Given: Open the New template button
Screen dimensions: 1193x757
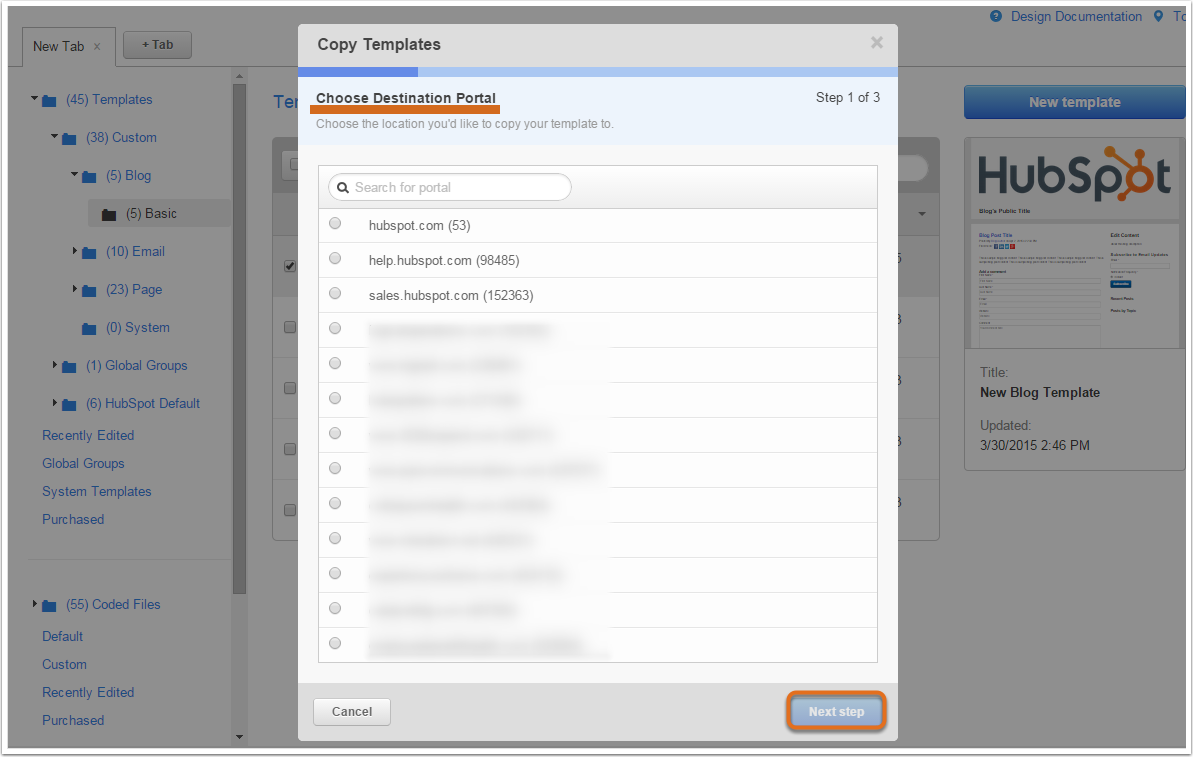Looking at the screenshot, I should (1074, 102).
